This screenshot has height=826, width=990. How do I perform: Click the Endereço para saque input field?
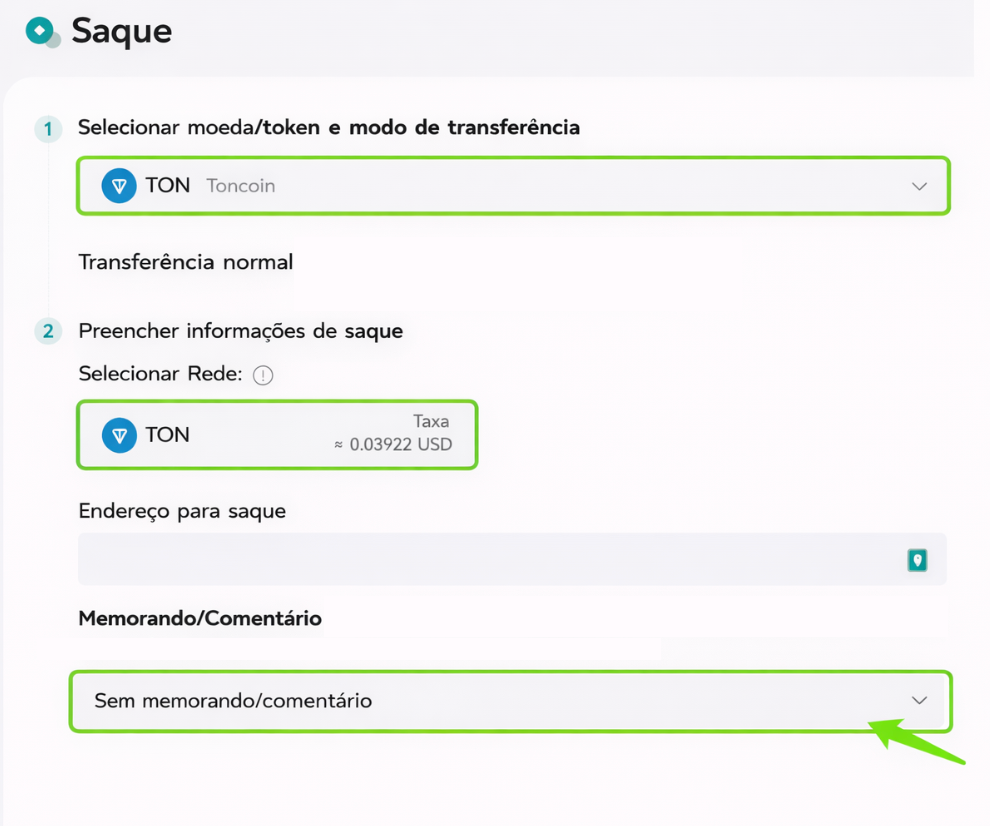tap(512, 559)
